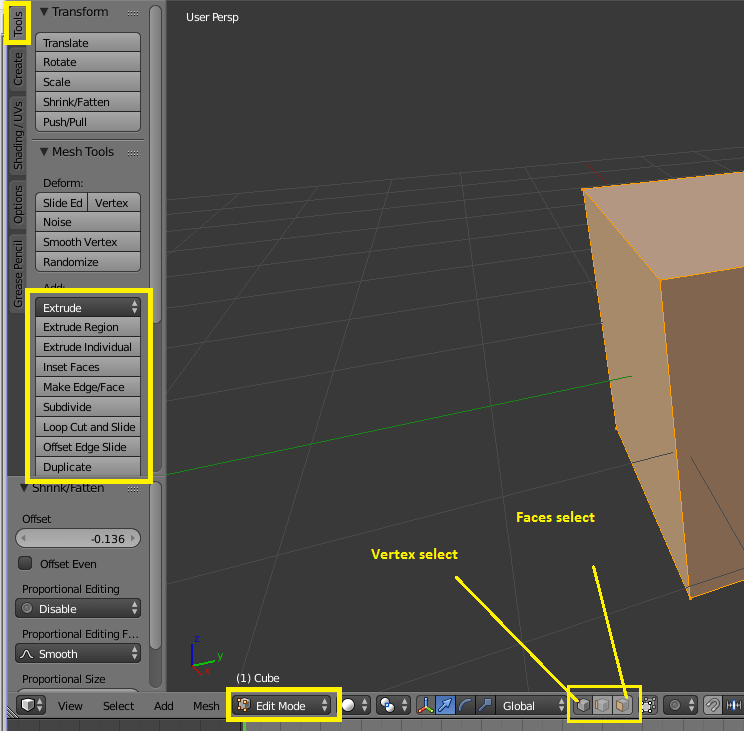Collapse the Mesh Tools panel
This screenshot has width=744, height=731.
44,152
